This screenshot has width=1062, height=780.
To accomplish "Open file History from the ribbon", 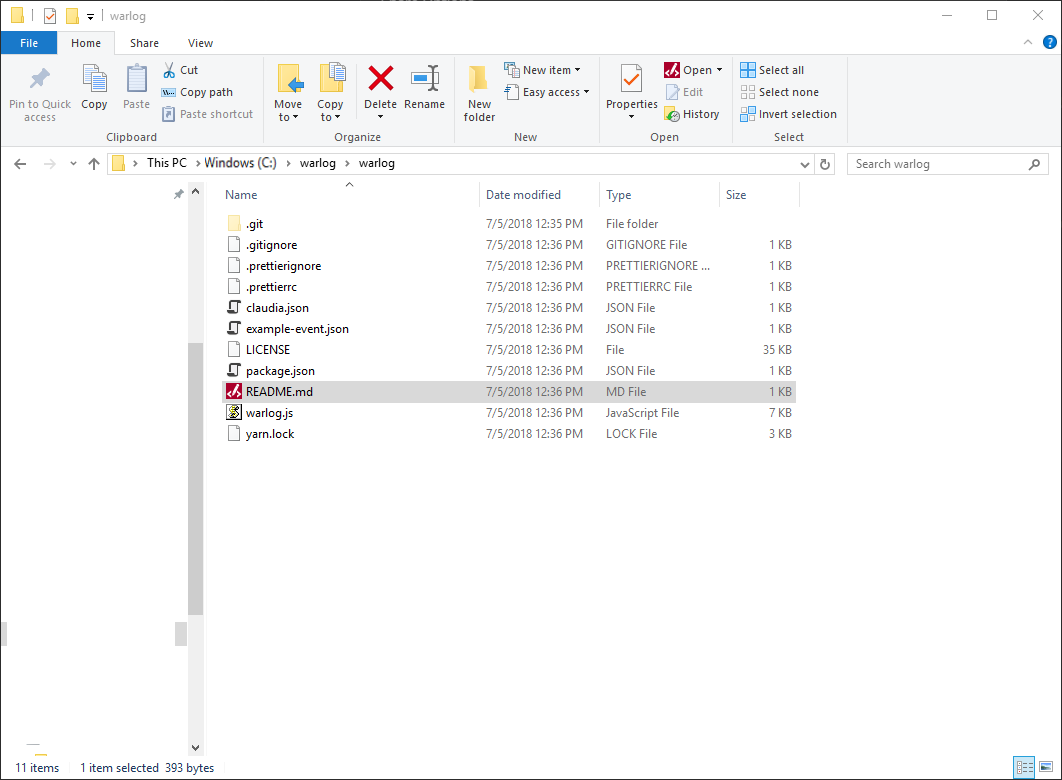I will [x=692, y=114].
